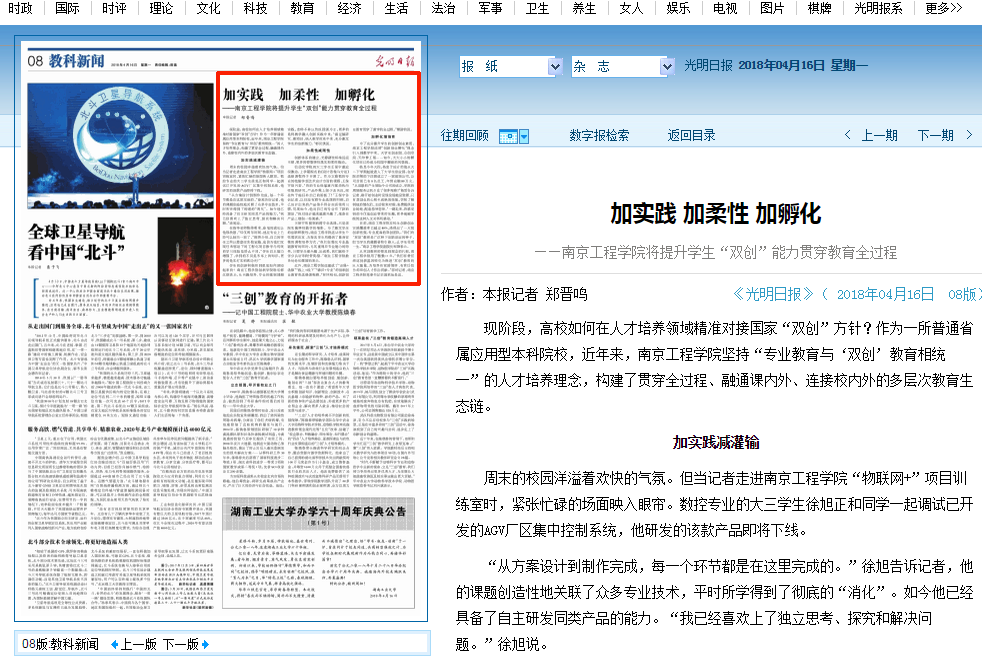Click the blue arrow after 下一版
The width and height of the screenshot is (982, 661).
click(x=205, y=644)
